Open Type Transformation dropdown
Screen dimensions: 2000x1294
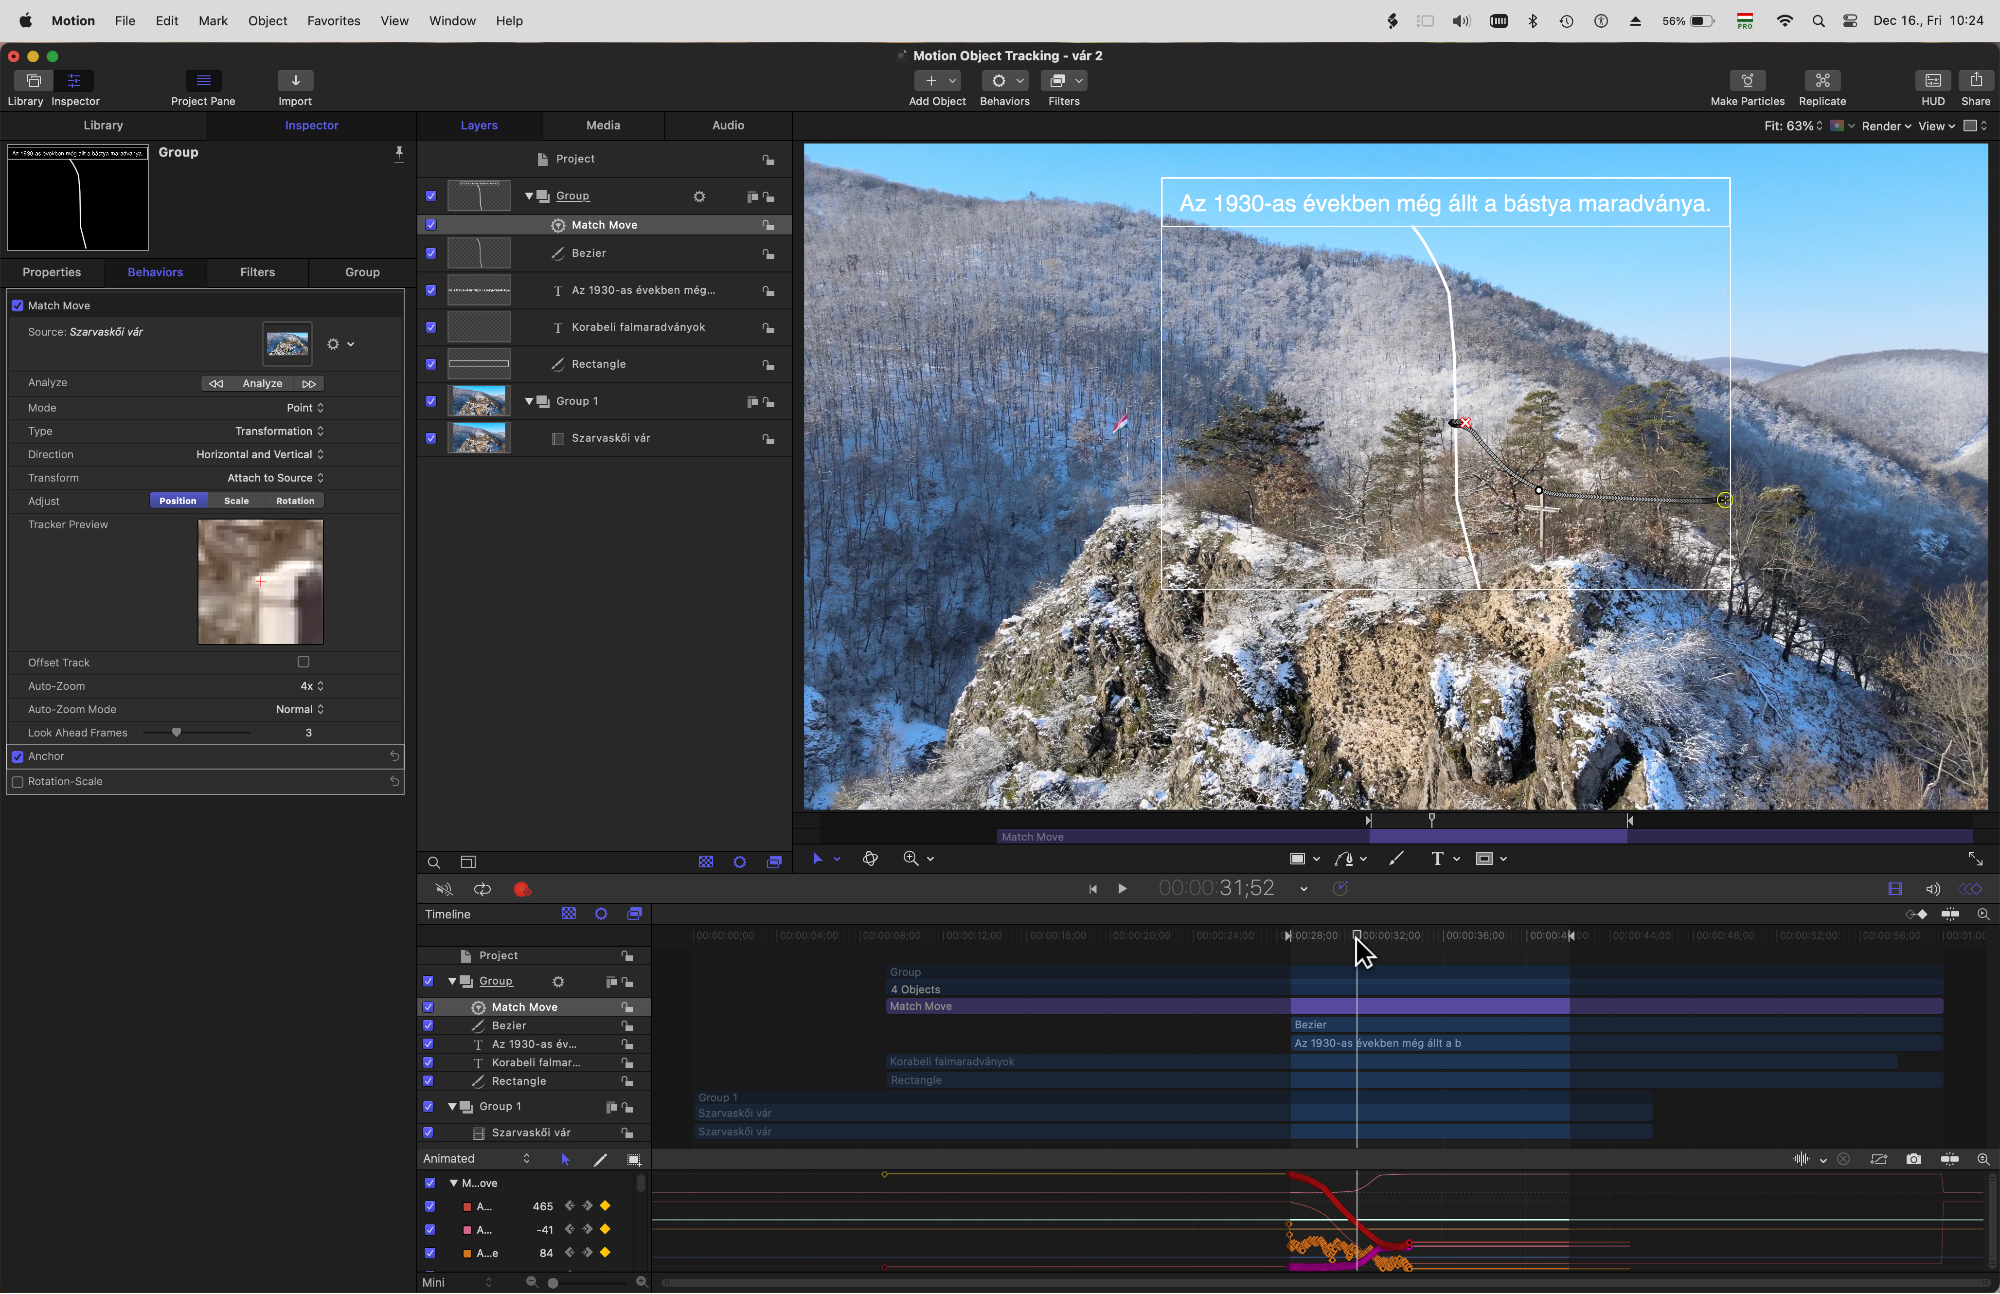(280, 432)
